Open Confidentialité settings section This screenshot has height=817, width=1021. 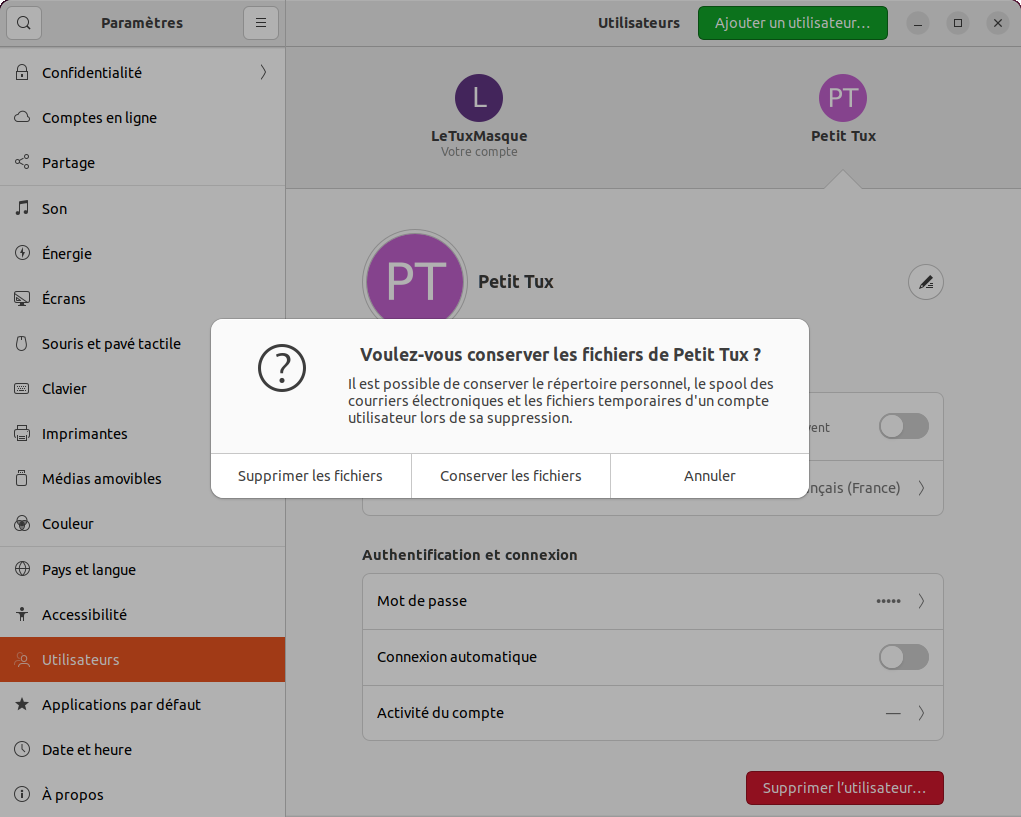coord(143,72)
